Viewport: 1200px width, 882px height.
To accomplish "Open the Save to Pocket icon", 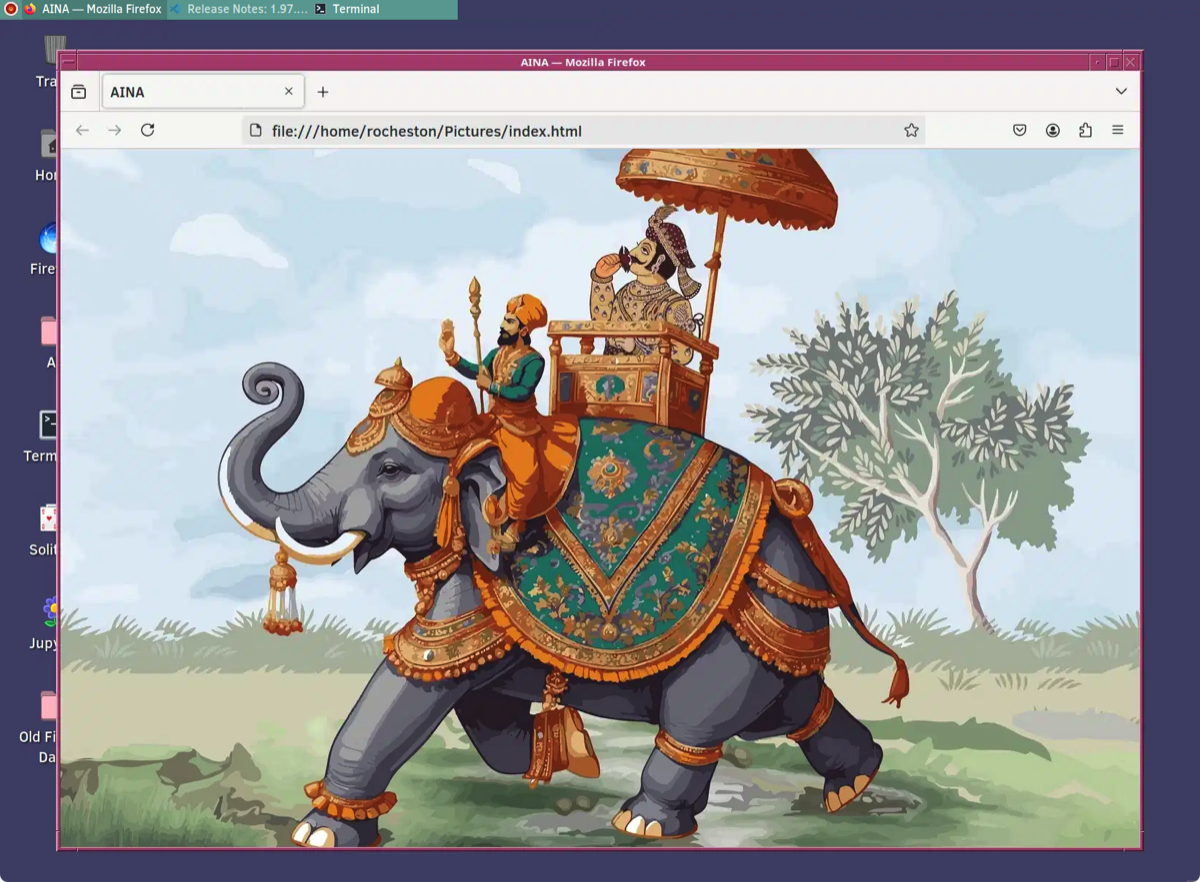I will [x=1020, y=130].
